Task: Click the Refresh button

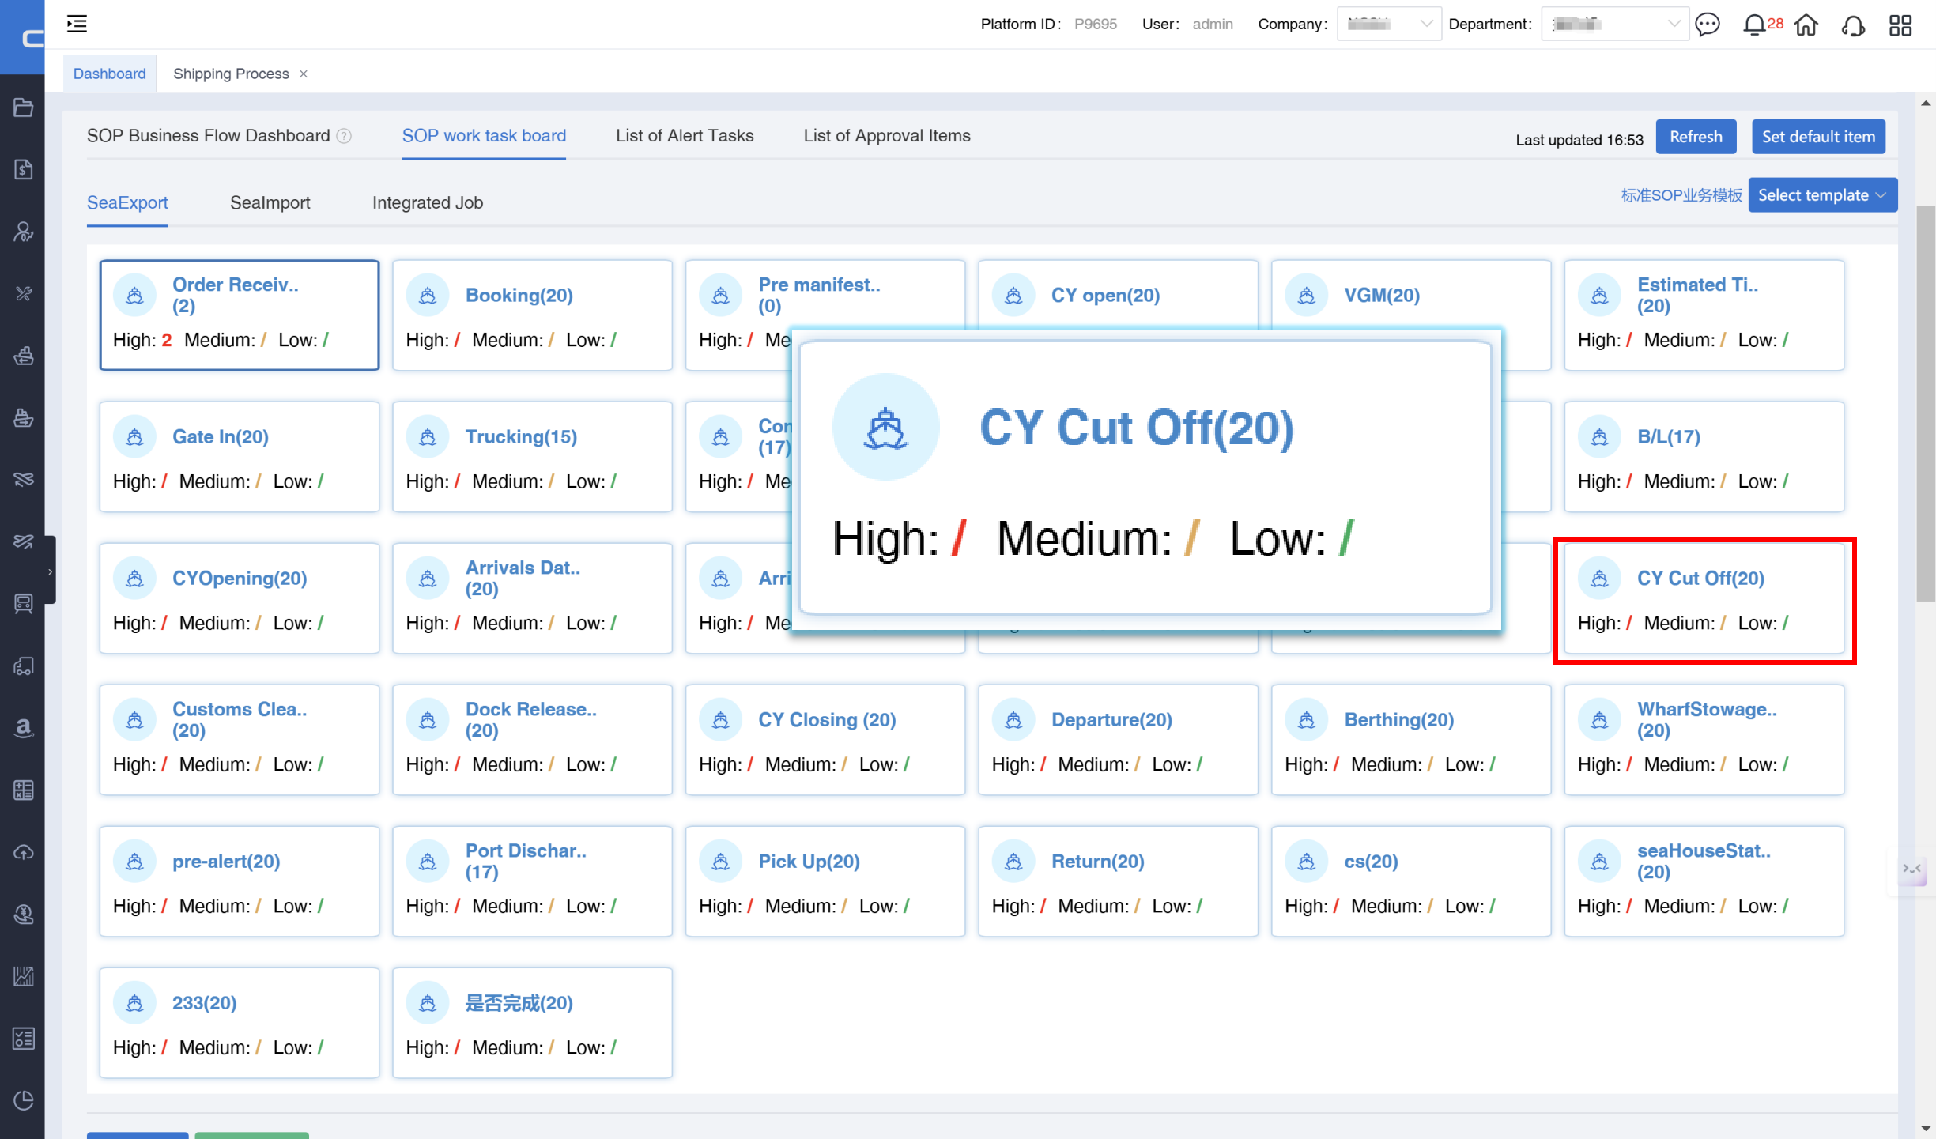Action: point(1696,137)
